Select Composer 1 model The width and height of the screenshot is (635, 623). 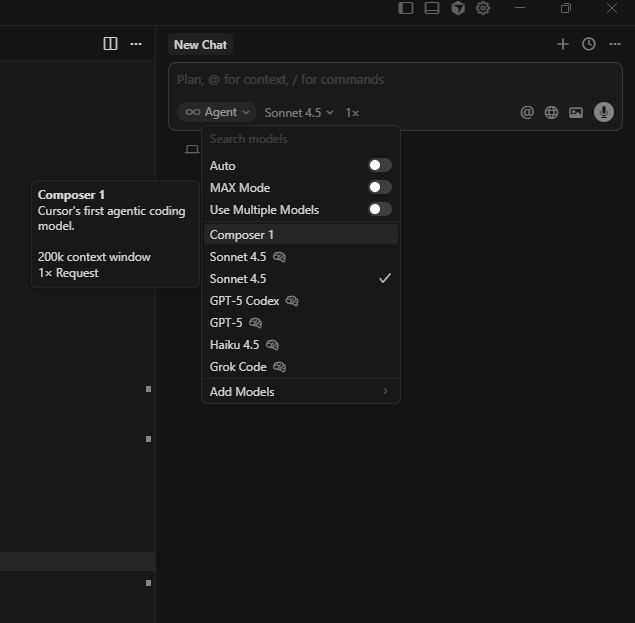pyautogui.click(x=301, y=235)
